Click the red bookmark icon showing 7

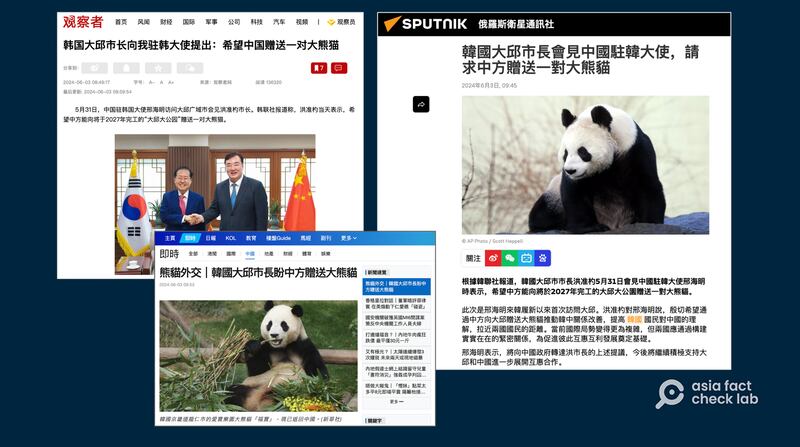319,68
